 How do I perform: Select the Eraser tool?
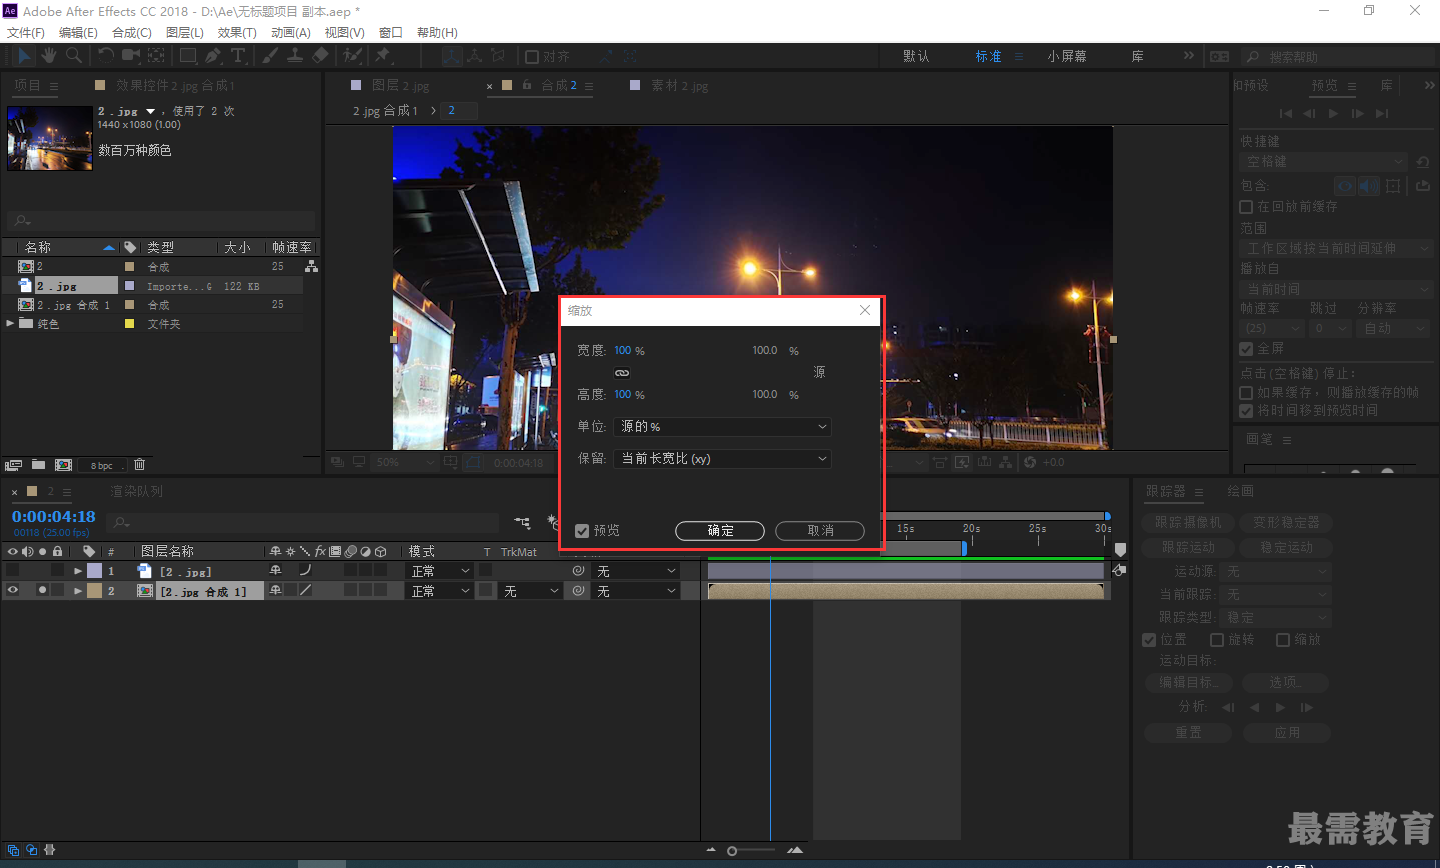pos(320,56)
